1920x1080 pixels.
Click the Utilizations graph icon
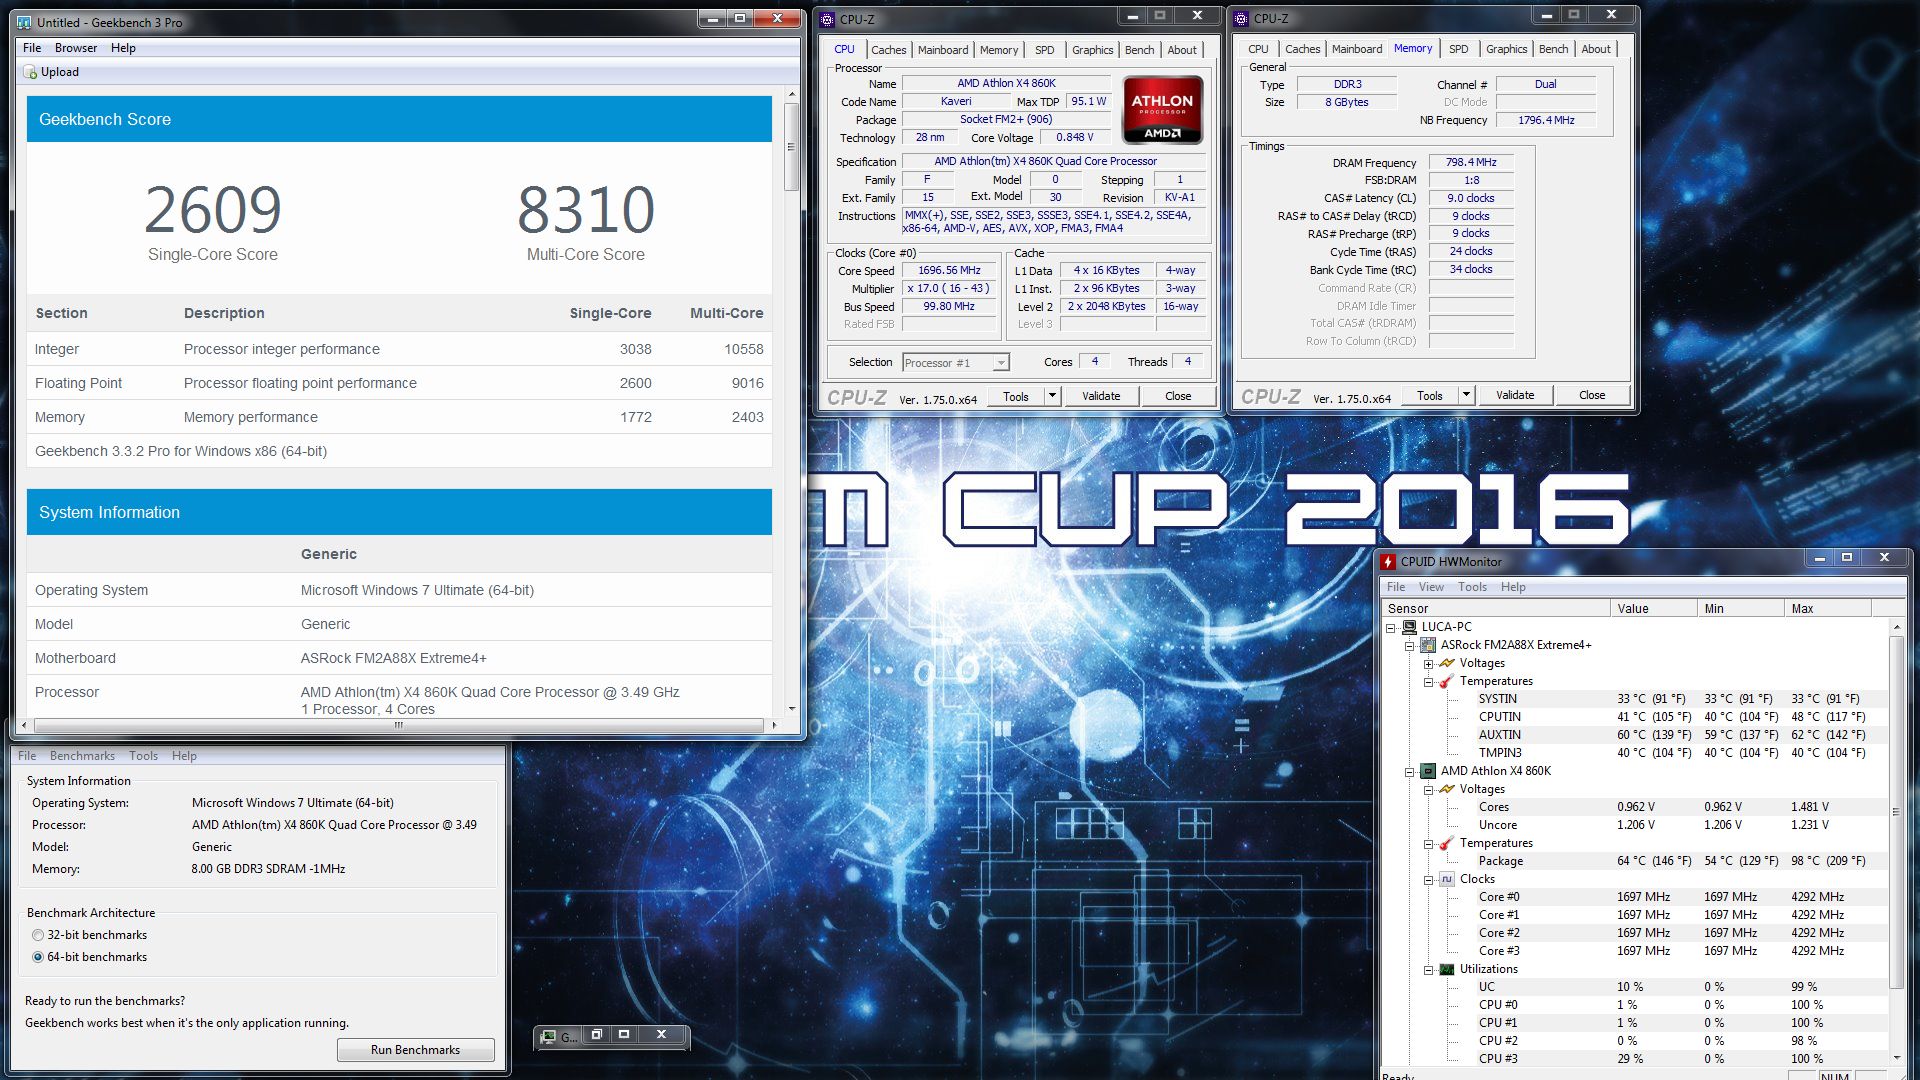(x=1447, y=969)
